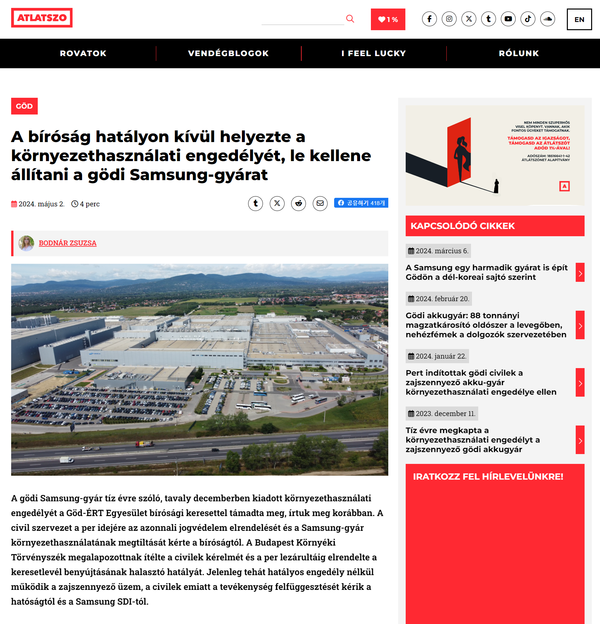Screen dimensions: 600x624
Task: Click the author avatar photo
Action: coord(26,243)
